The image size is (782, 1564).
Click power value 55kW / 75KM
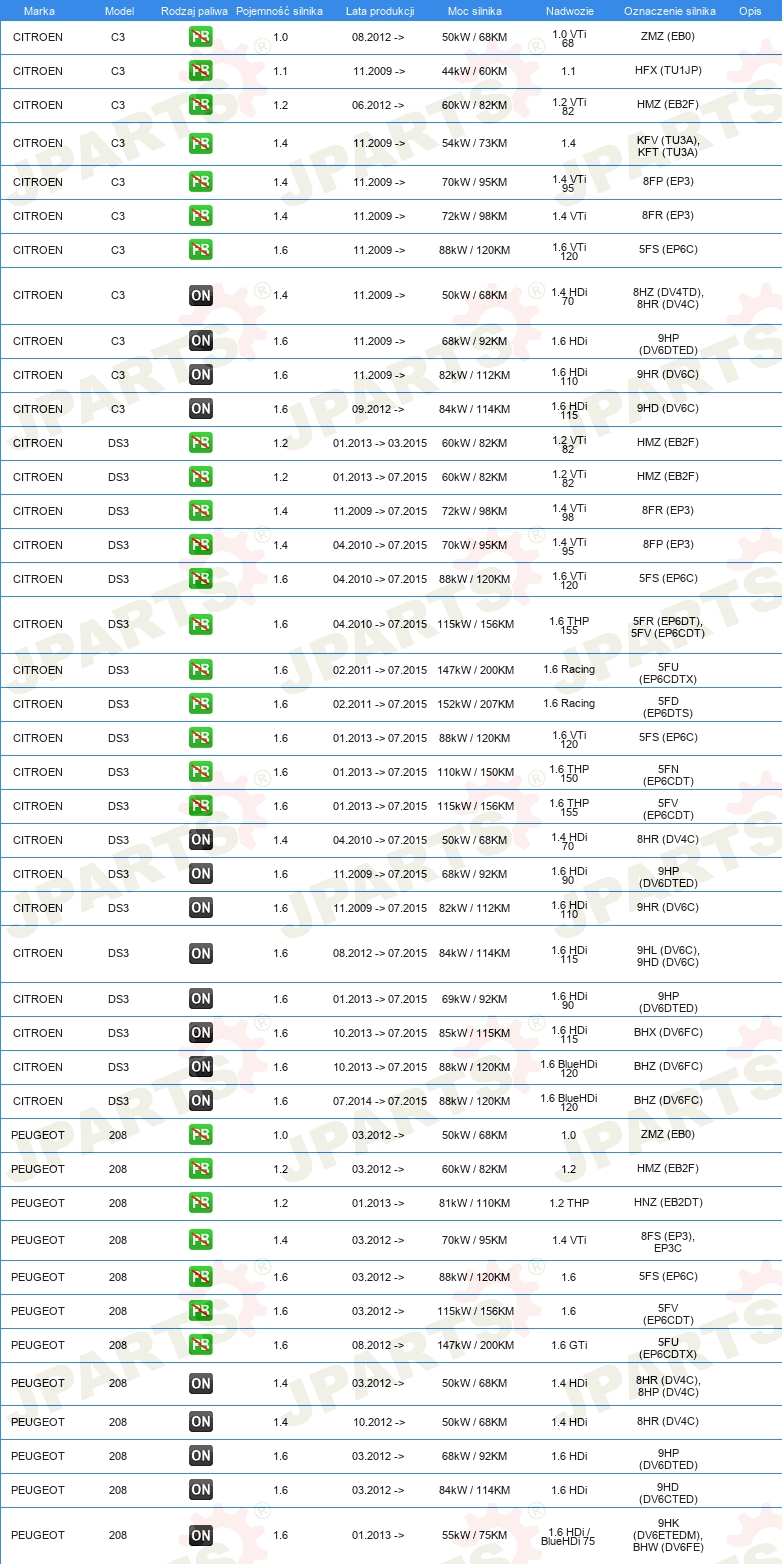click(475, 1535)
